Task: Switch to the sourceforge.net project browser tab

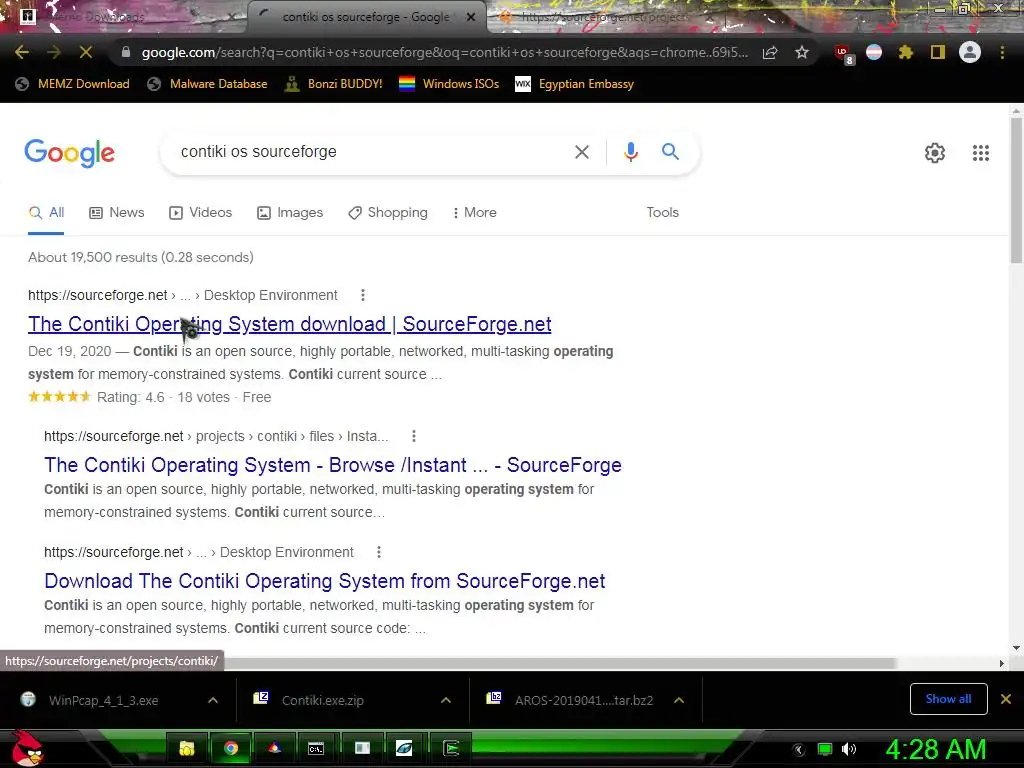Action: [604, 17]
